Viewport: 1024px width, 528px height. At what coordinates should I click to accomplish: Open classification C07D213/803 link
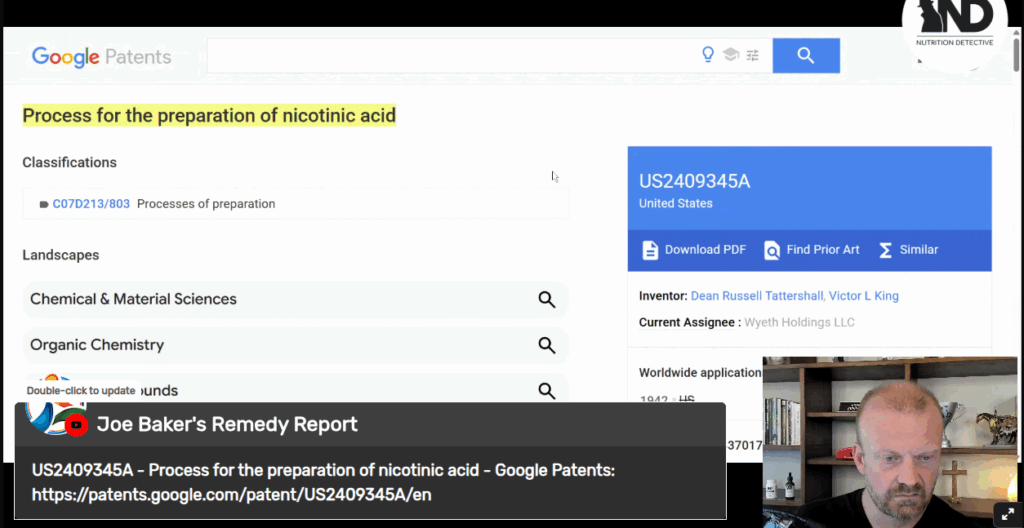click(91, 204)
